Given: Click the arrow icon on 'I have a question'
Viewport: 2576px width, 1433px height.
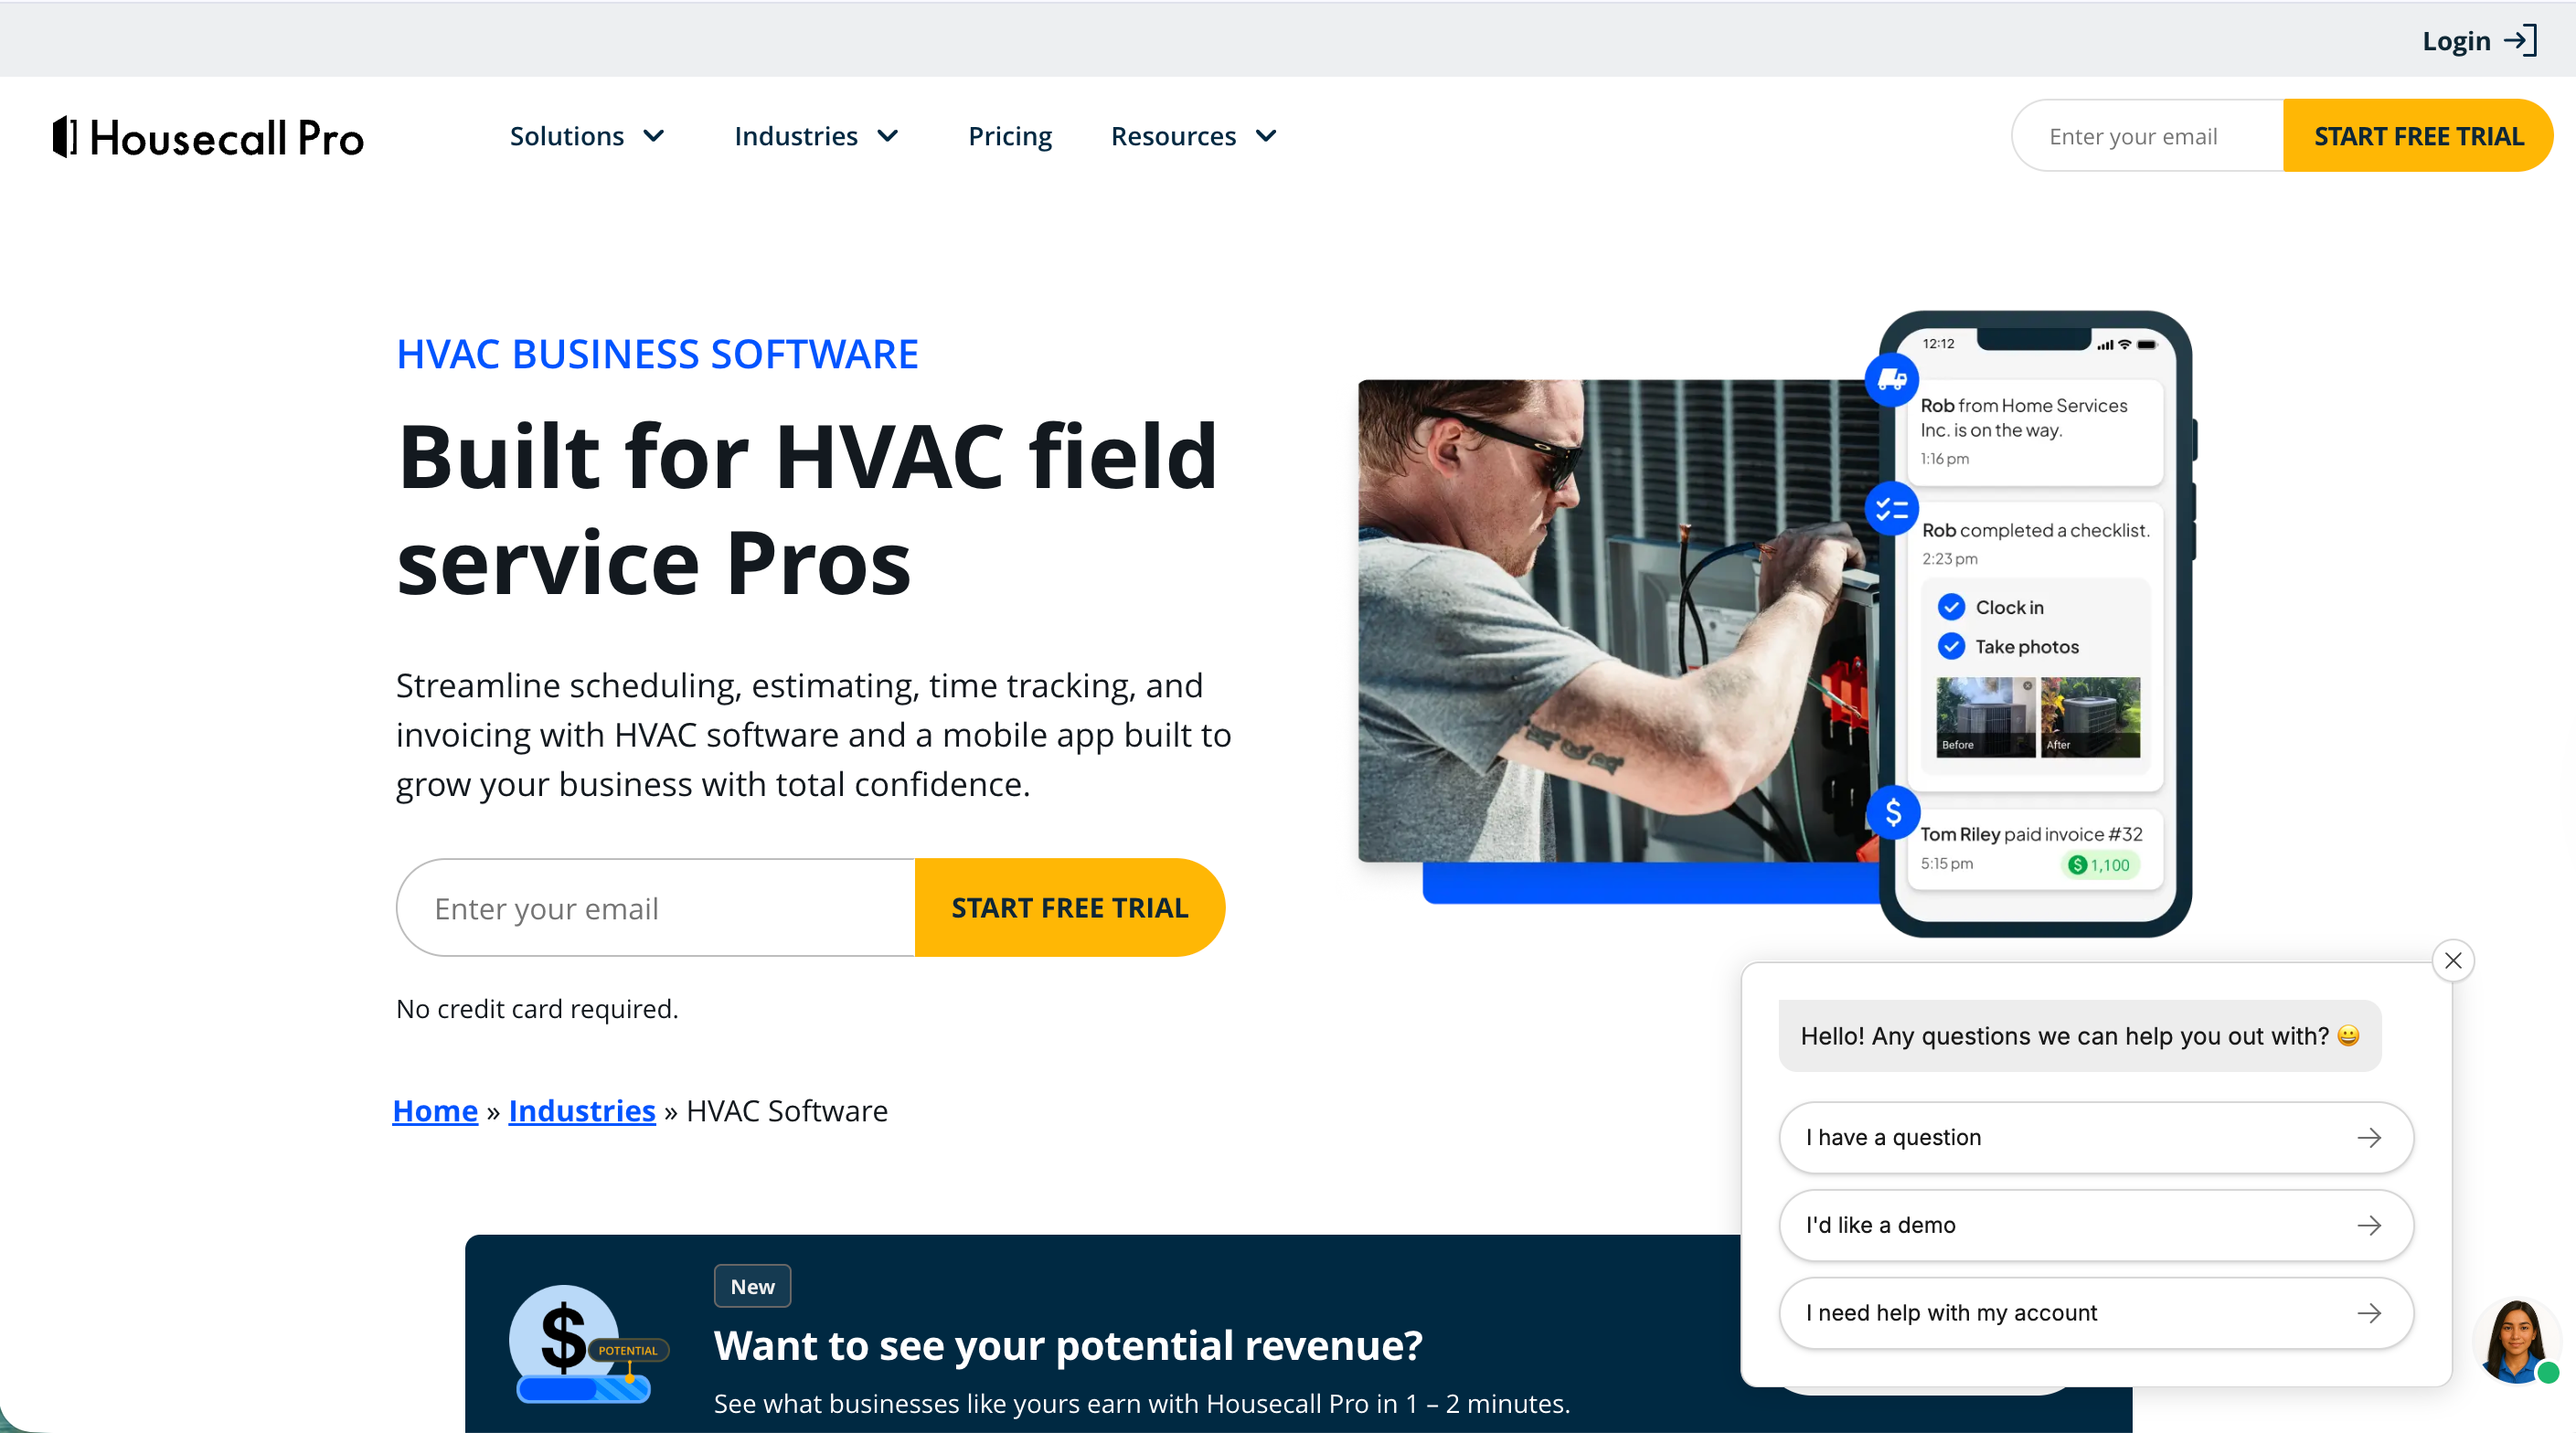Looking at the screenshot, I should [2370, 1137].
